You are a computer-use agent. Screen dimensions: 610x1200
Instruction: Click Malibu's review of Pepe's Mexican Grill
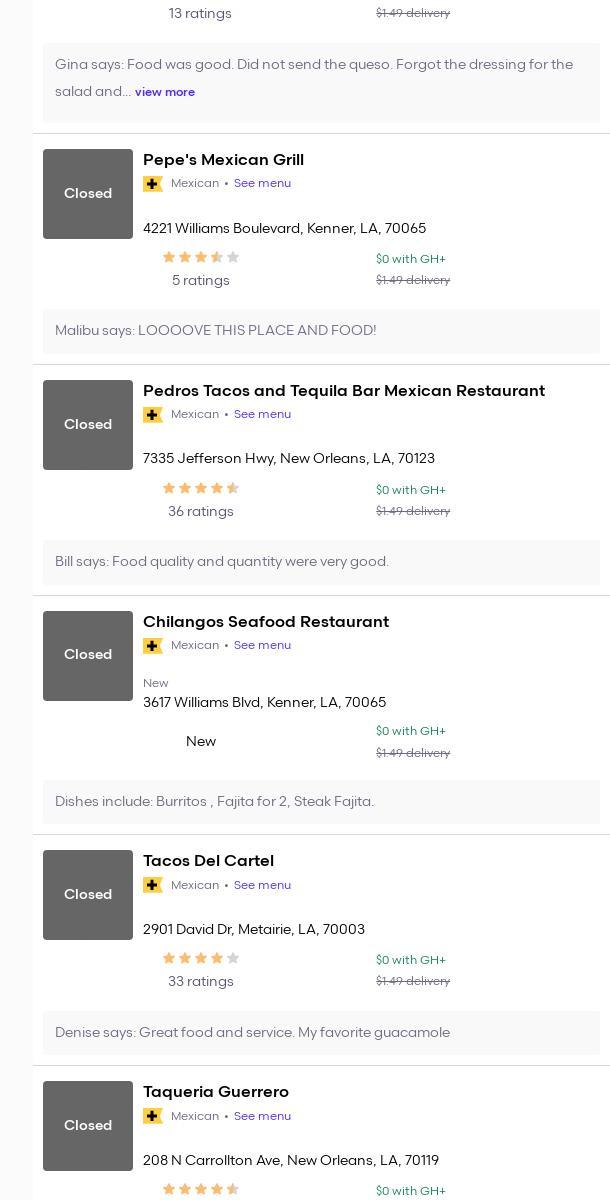tap(216, 331)
